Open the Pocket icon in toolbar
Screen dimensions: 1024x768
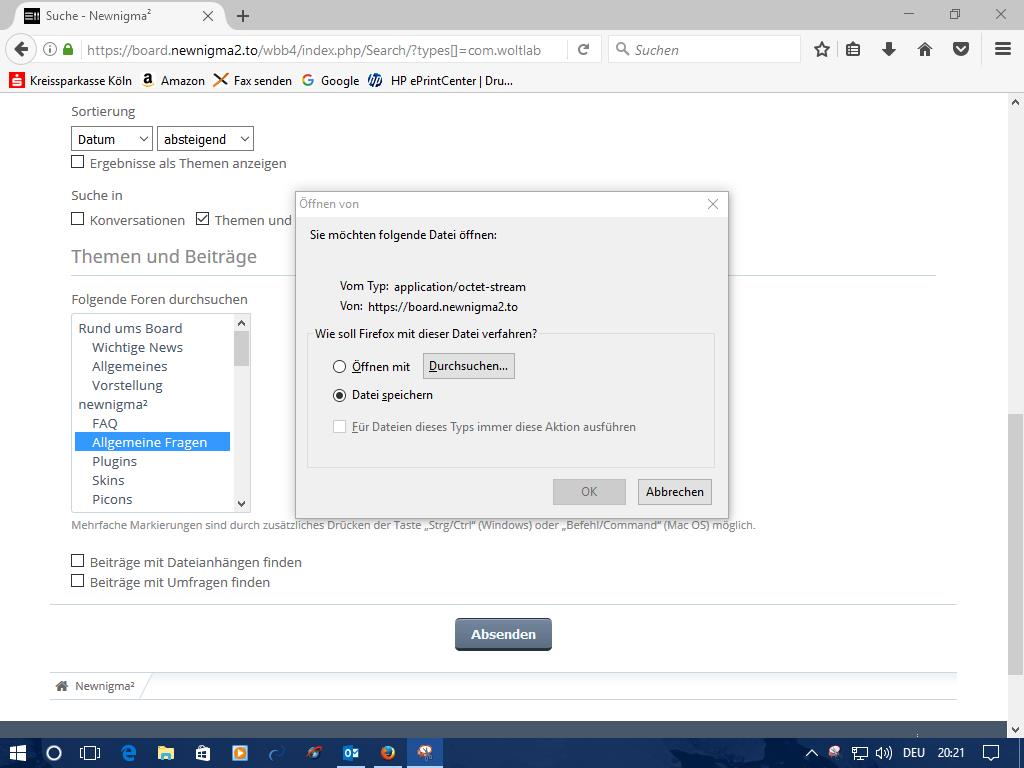click(961, 49)
